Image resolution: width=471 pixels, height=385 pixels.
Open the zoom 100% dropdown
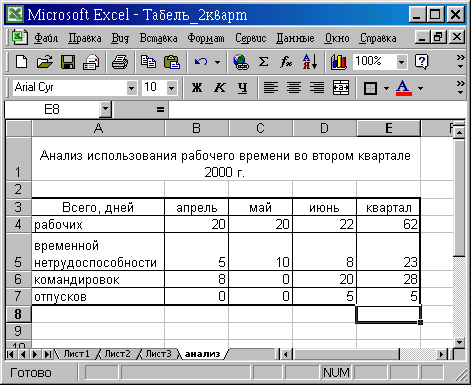coord(401,62)
